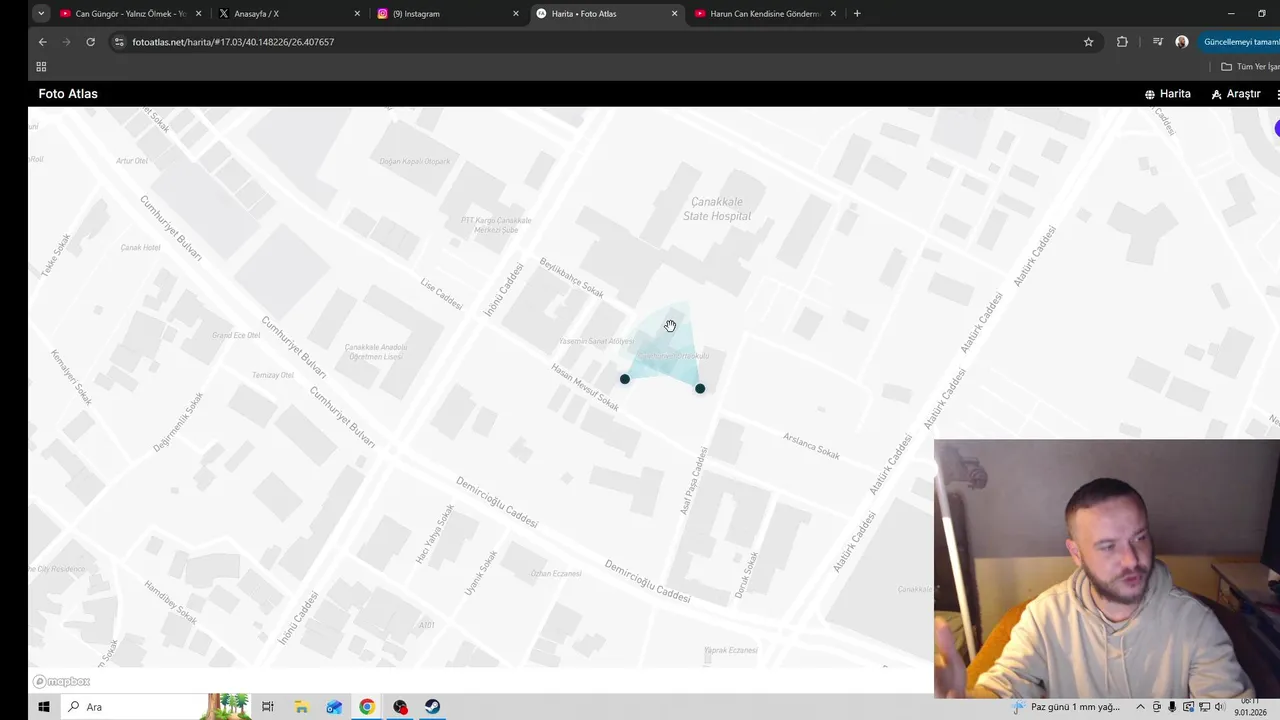Open Task View on the taskbar
1280x720 pixels.
click(268, 707)
